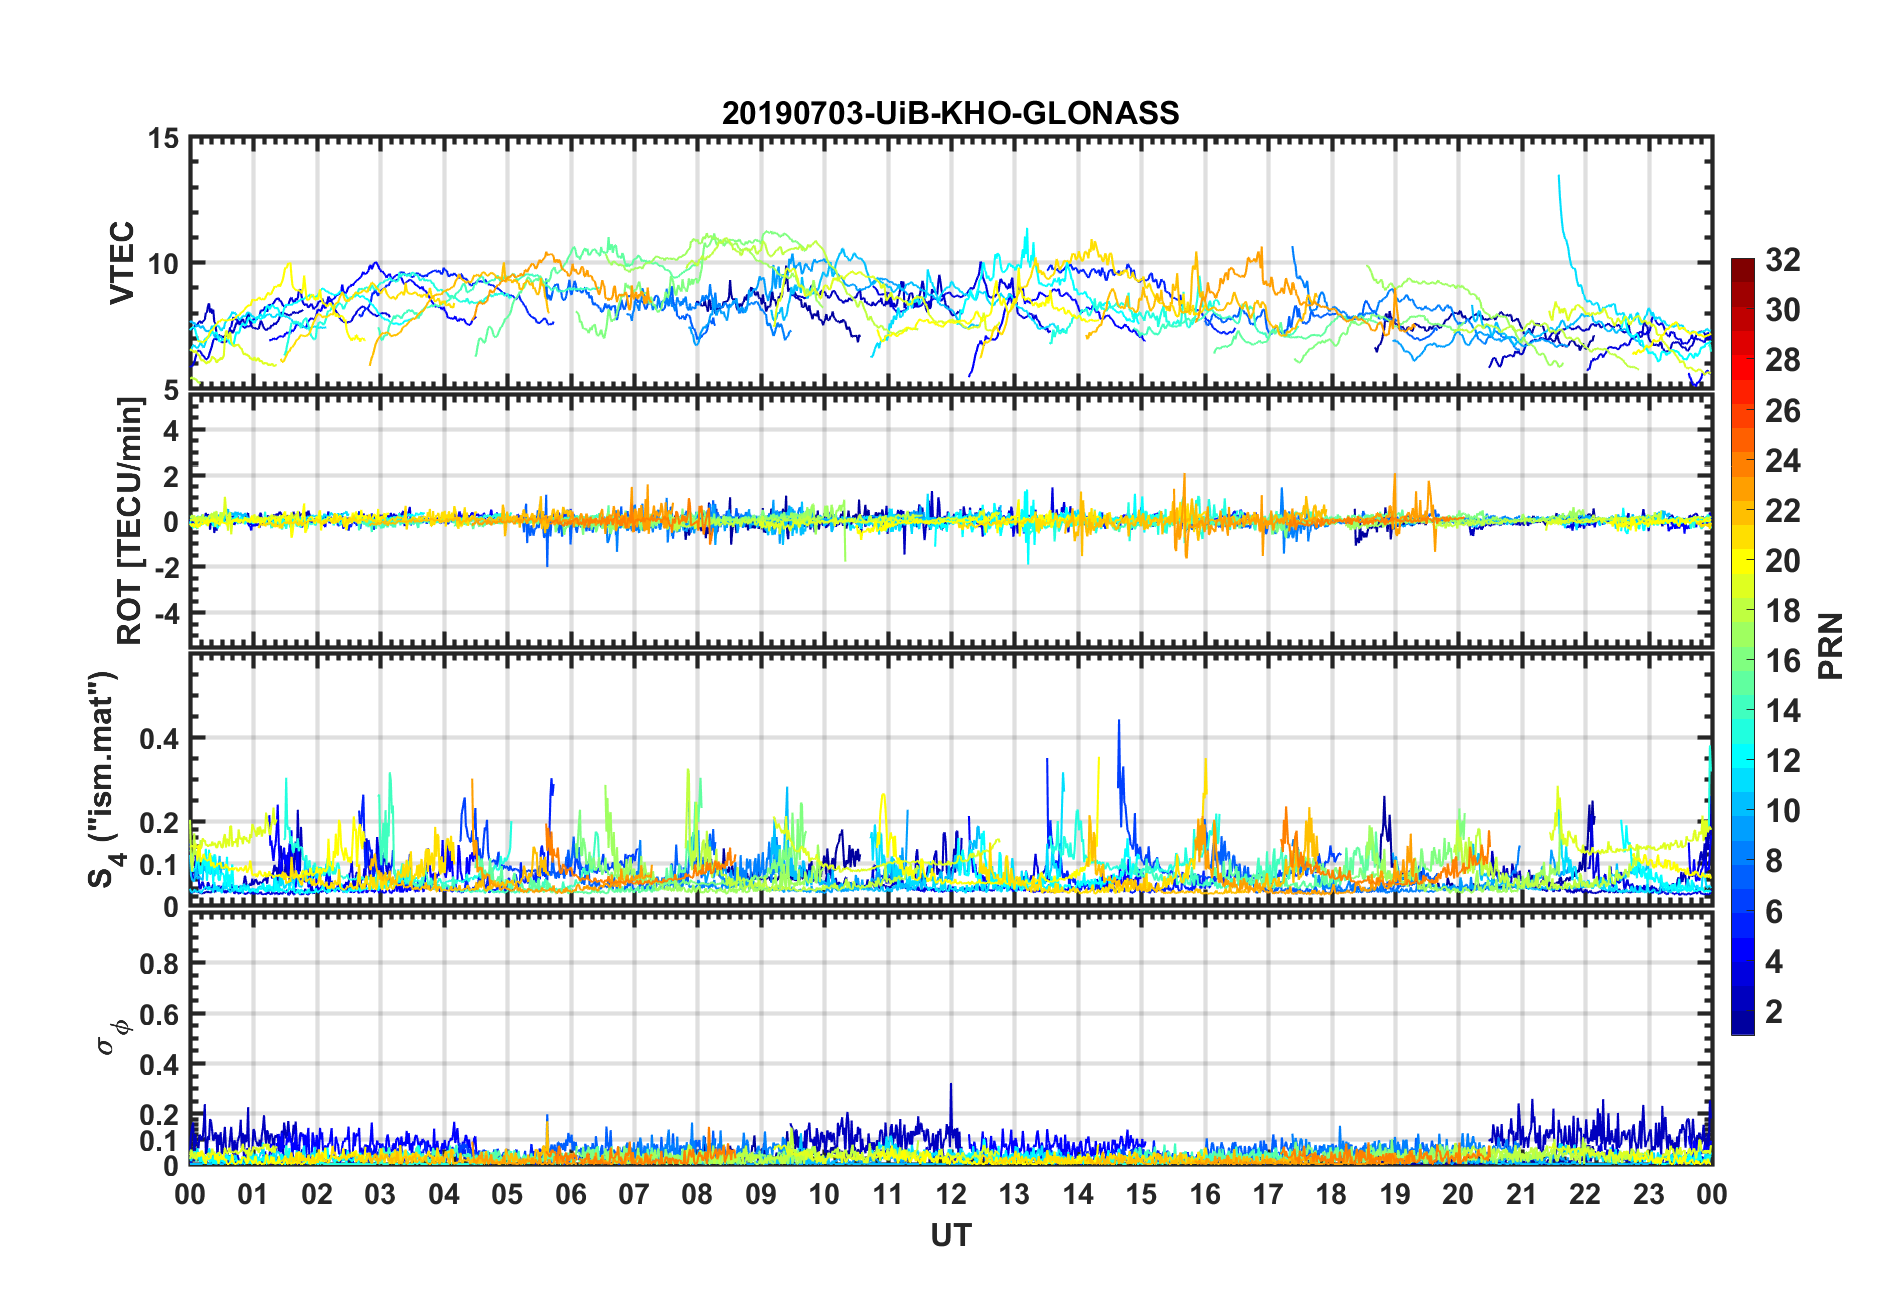The image size is (1902, 1292).
Task: Click colorbar tick label 32
Action: click(1782, 260)
